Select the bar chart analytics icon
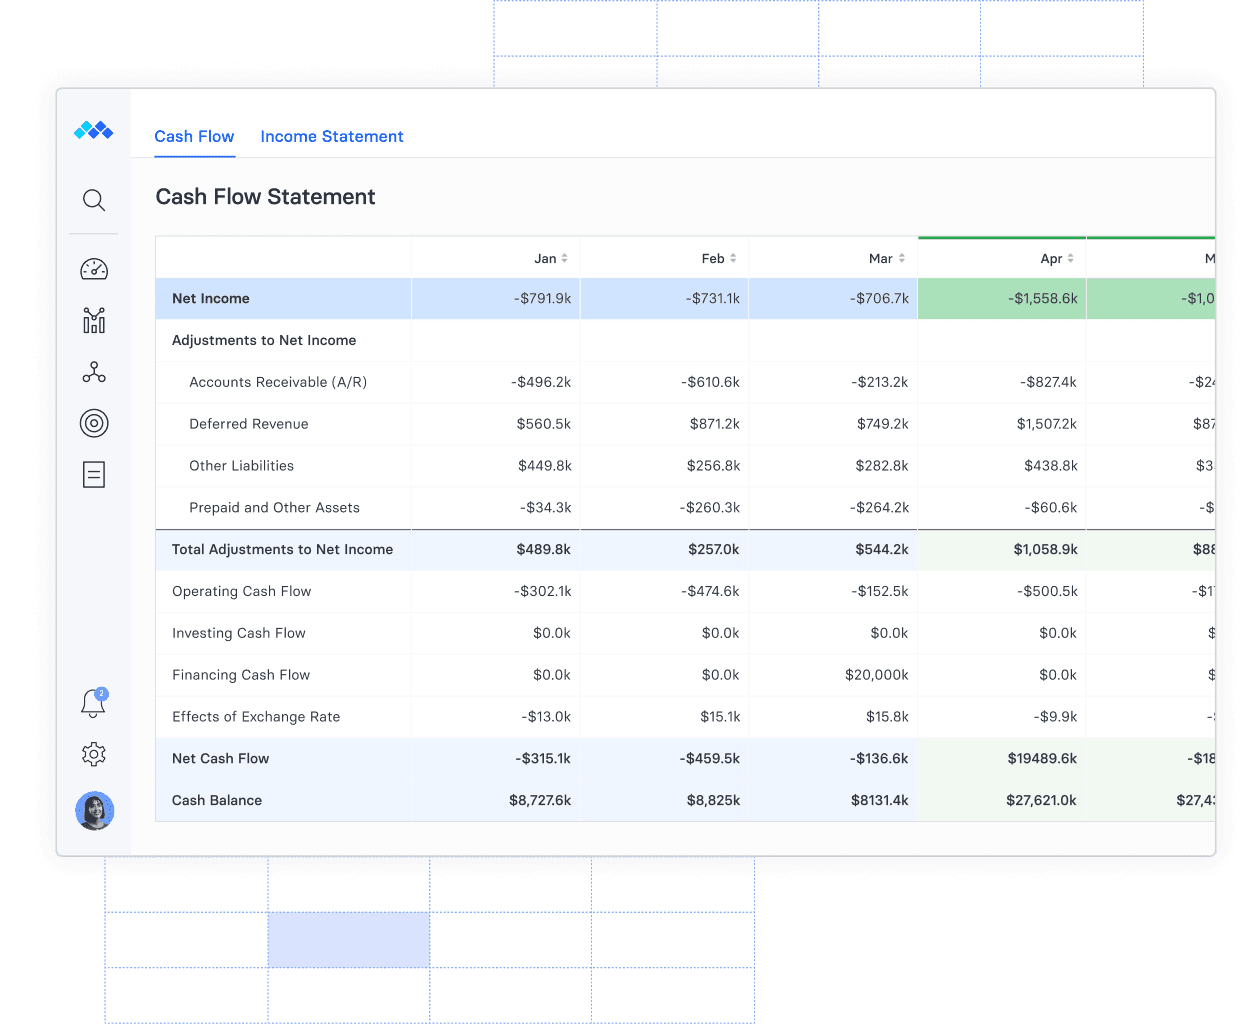This screenshot has width=1248, height=1024. (94, 320)
